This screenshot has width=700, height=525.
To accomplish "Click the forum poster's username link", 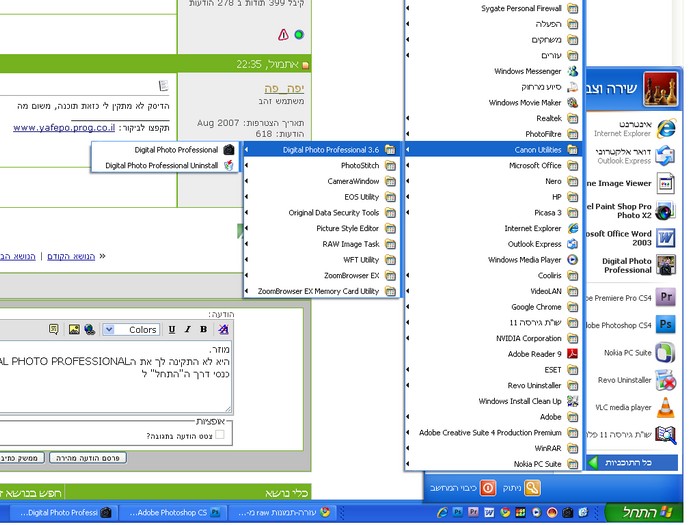I will (284, 88).
